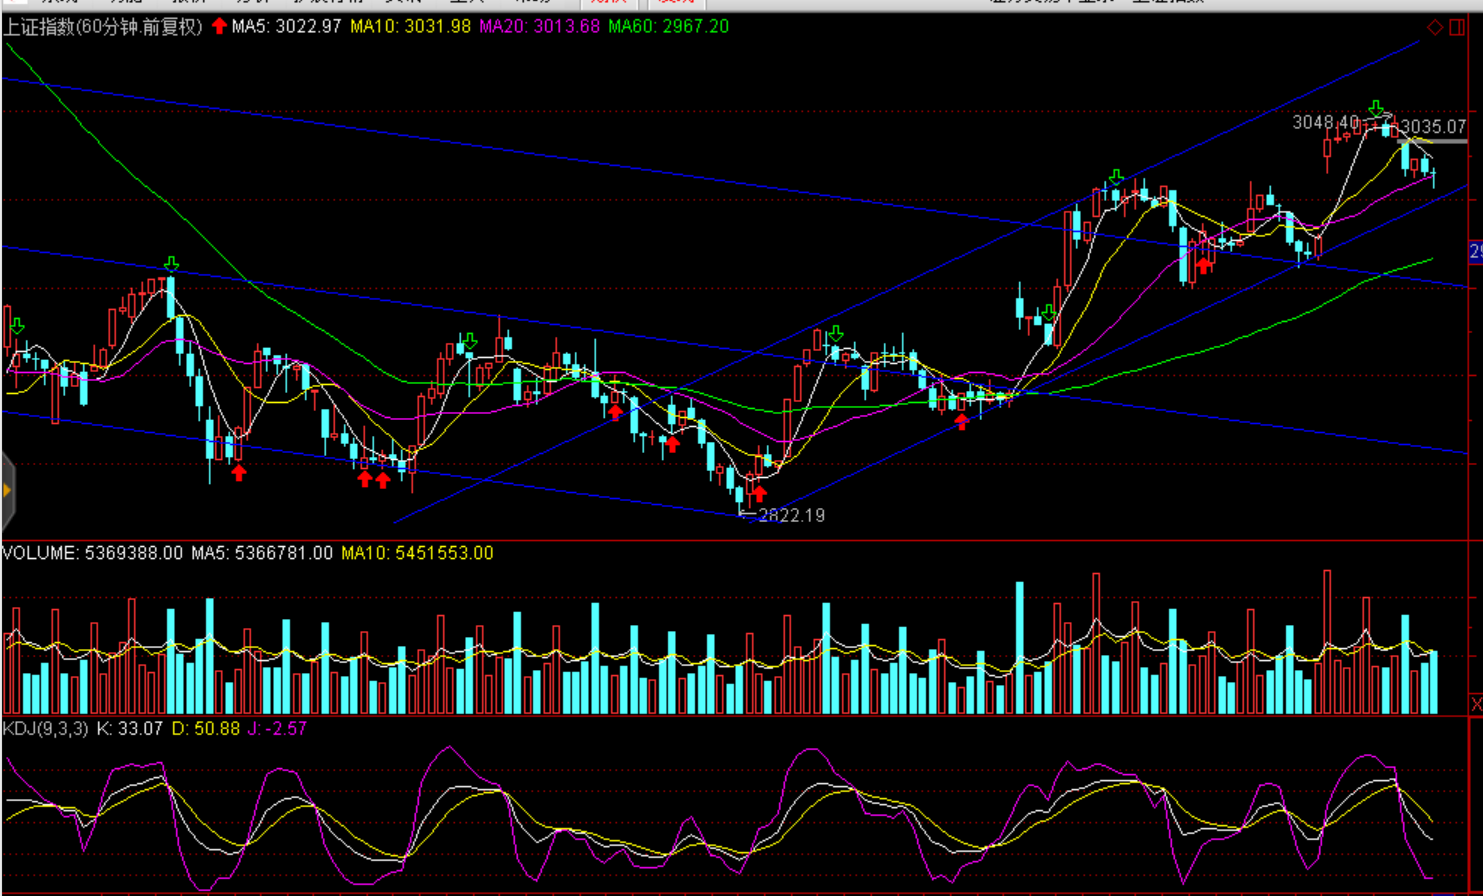Click the blue price tag on the right axis
Screen dimensions: 1483x896
pyautogui.click(x=1475, y=252)
